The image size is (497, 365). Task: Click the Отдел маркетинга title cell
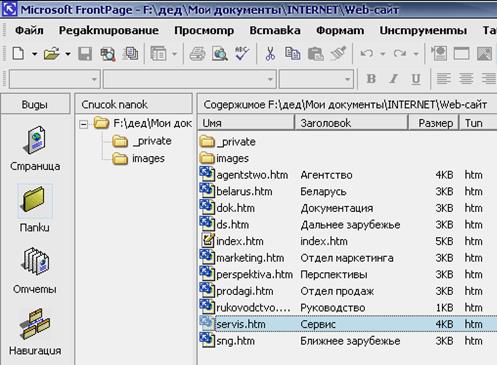point(347,258)
